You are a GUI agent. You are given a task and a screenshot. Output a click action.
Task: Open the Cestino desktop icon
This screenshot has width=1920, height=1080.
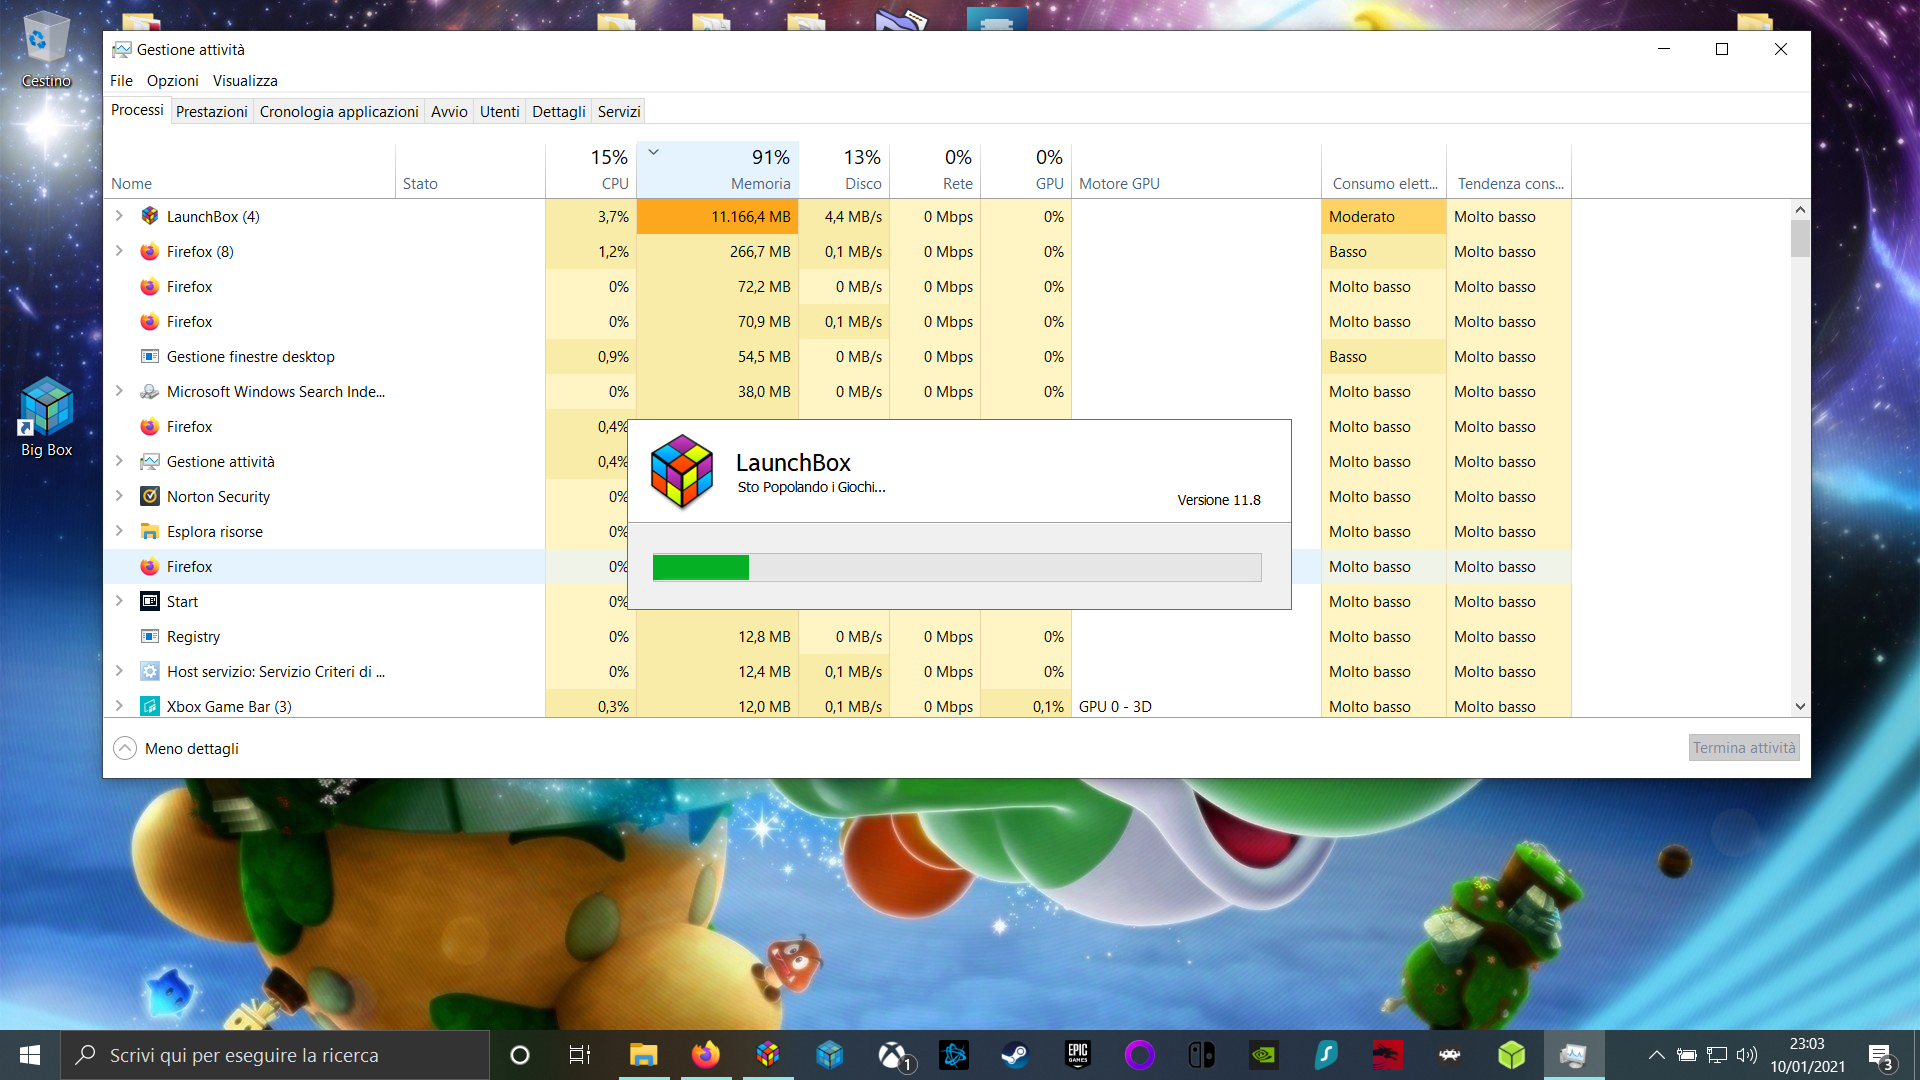pyautogui.click(x=46, y=50)
